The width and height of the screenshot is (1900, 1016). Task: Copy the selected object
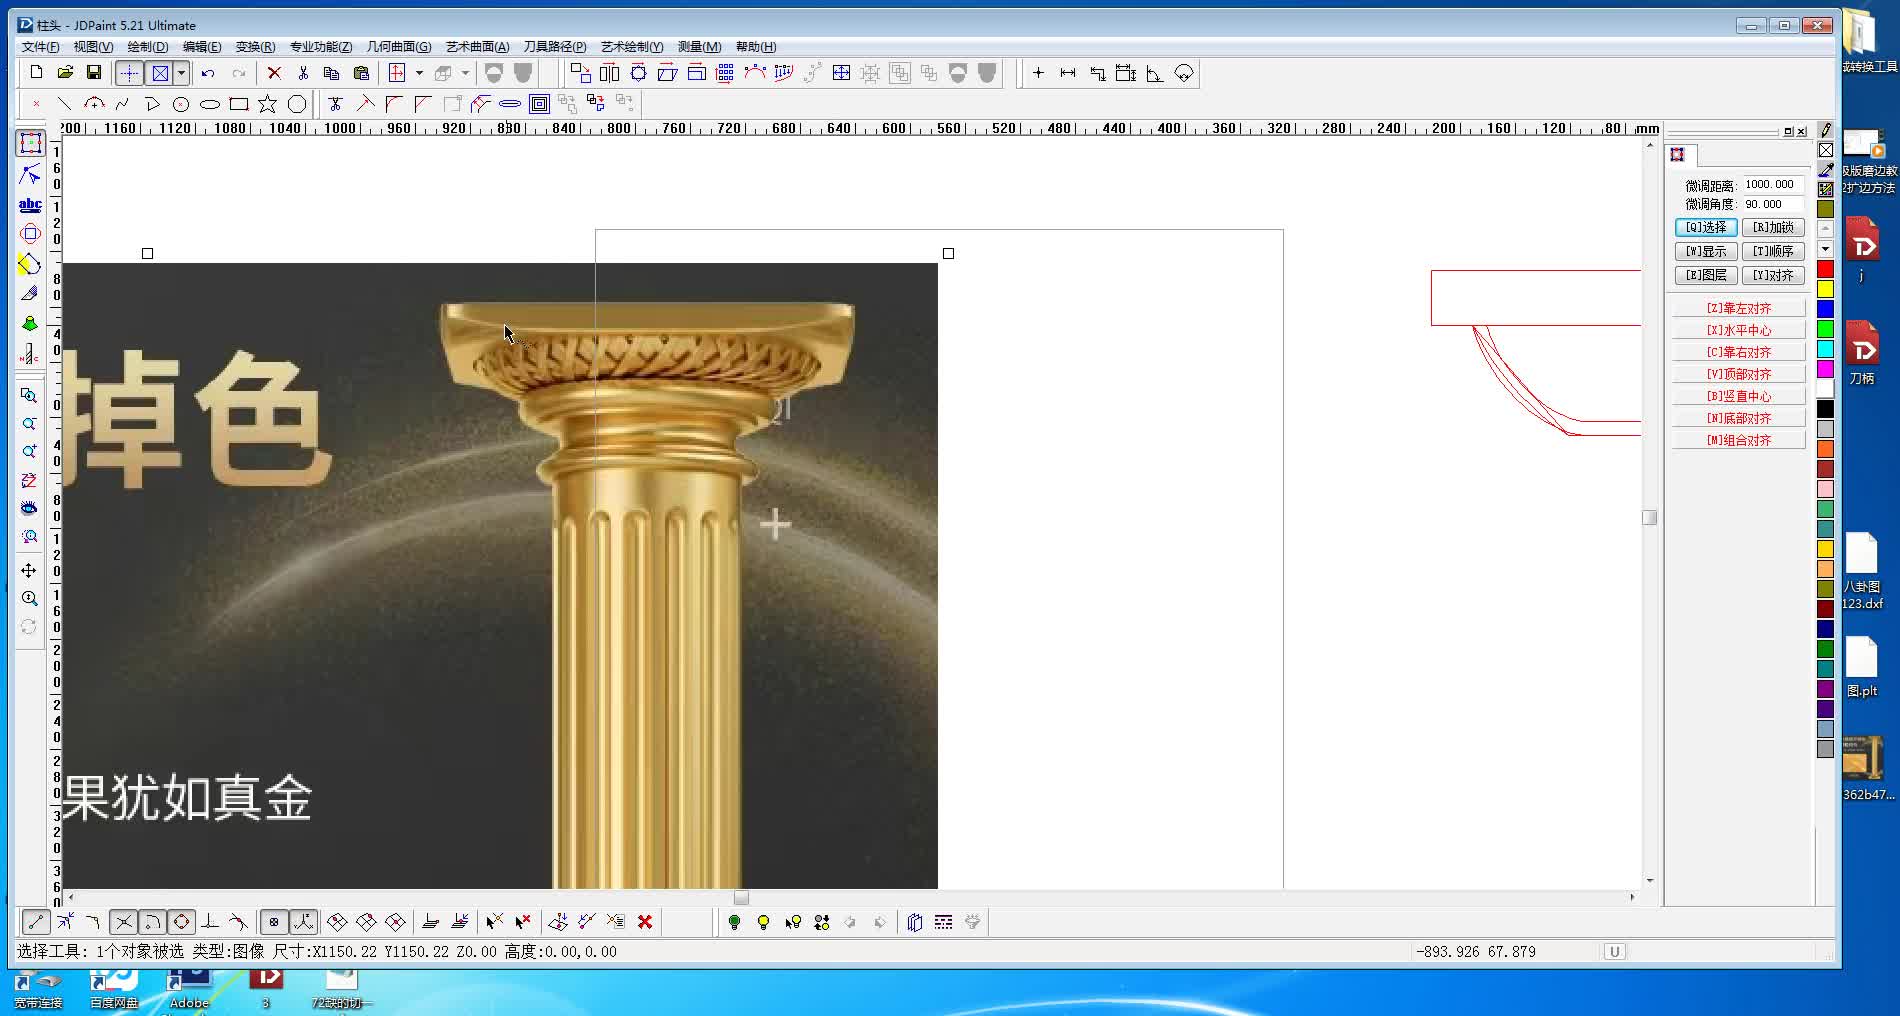pyautogui.click(x=332, y=73)
